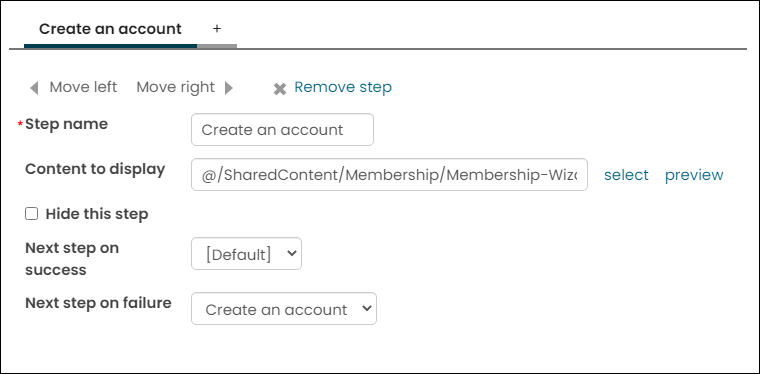Image resolution: width=760 pixels, height=374 pixels.
Task: Open the select link for content
Action: [626, 175]
